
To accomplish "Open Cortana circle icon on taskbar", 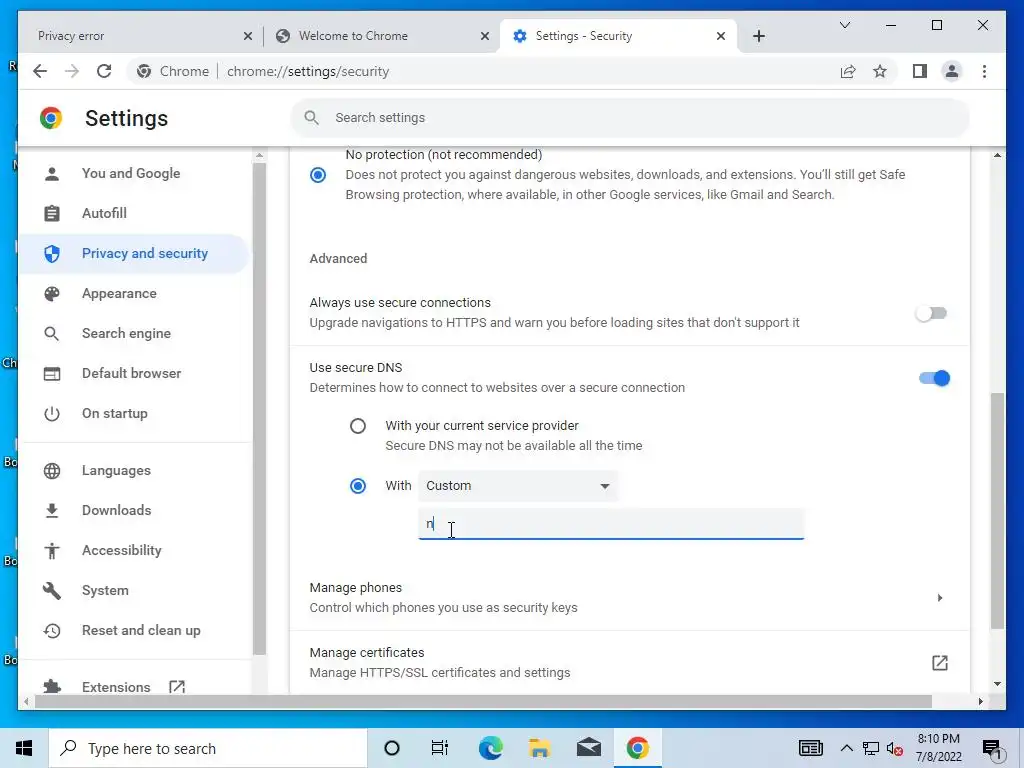I will 392,748.
